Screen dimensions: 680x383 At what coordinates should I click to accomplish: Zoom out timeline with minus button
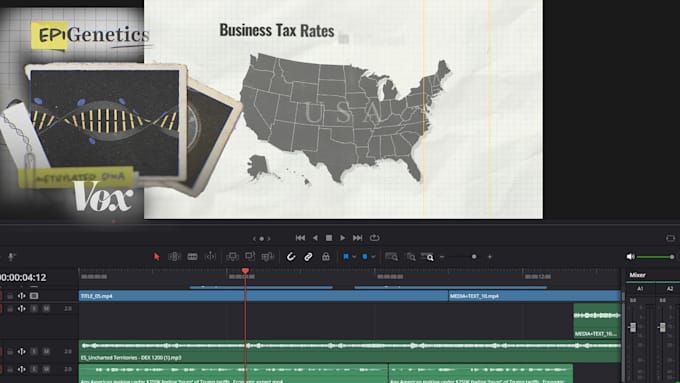tap(442, 257)
